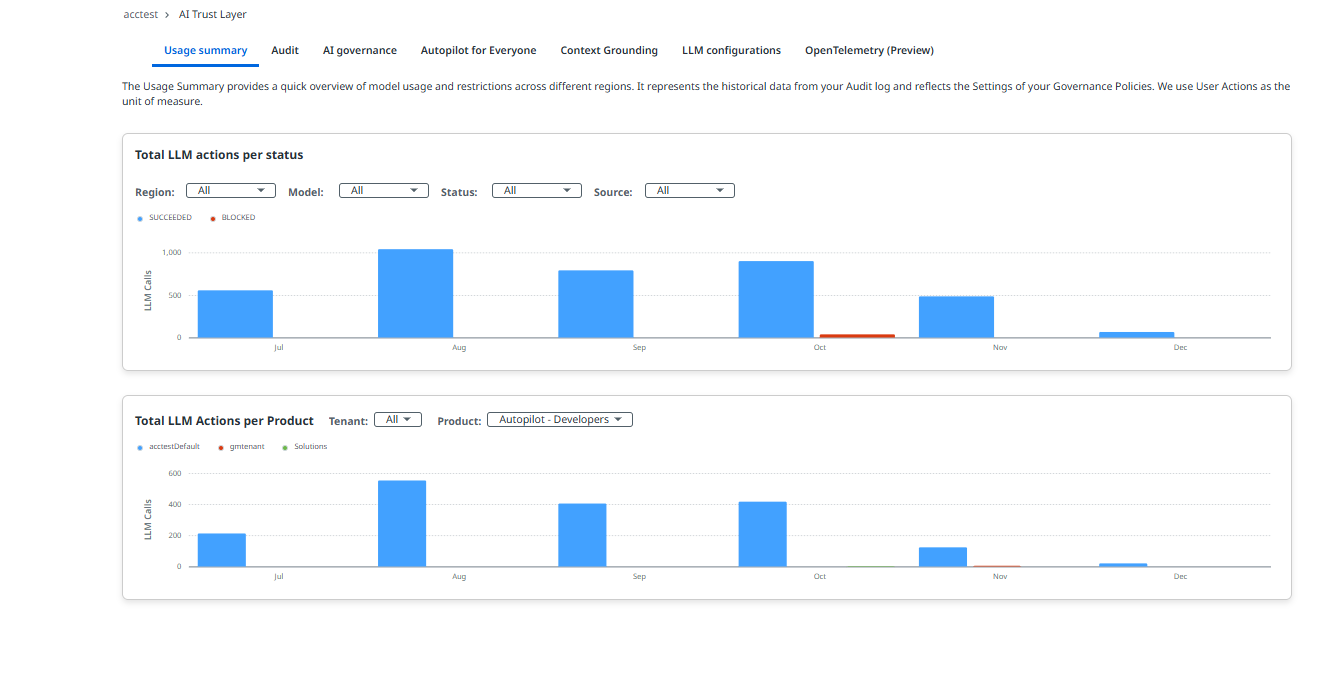Toggle the BLOCKED legend series
The image size is (1338, 698).
(237, 218)
